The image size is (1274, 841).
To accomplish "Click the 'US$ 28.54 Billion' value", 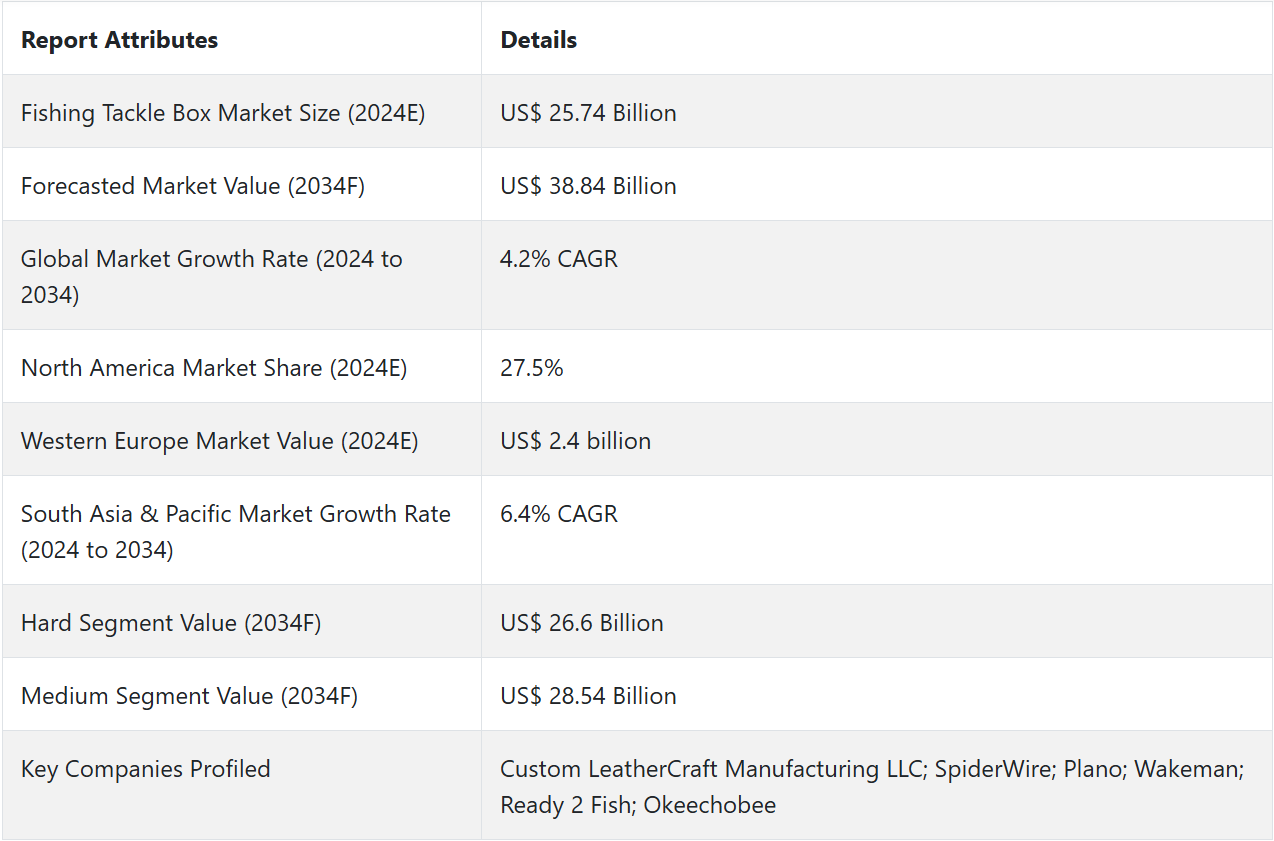I will click(x=588, y=696).
